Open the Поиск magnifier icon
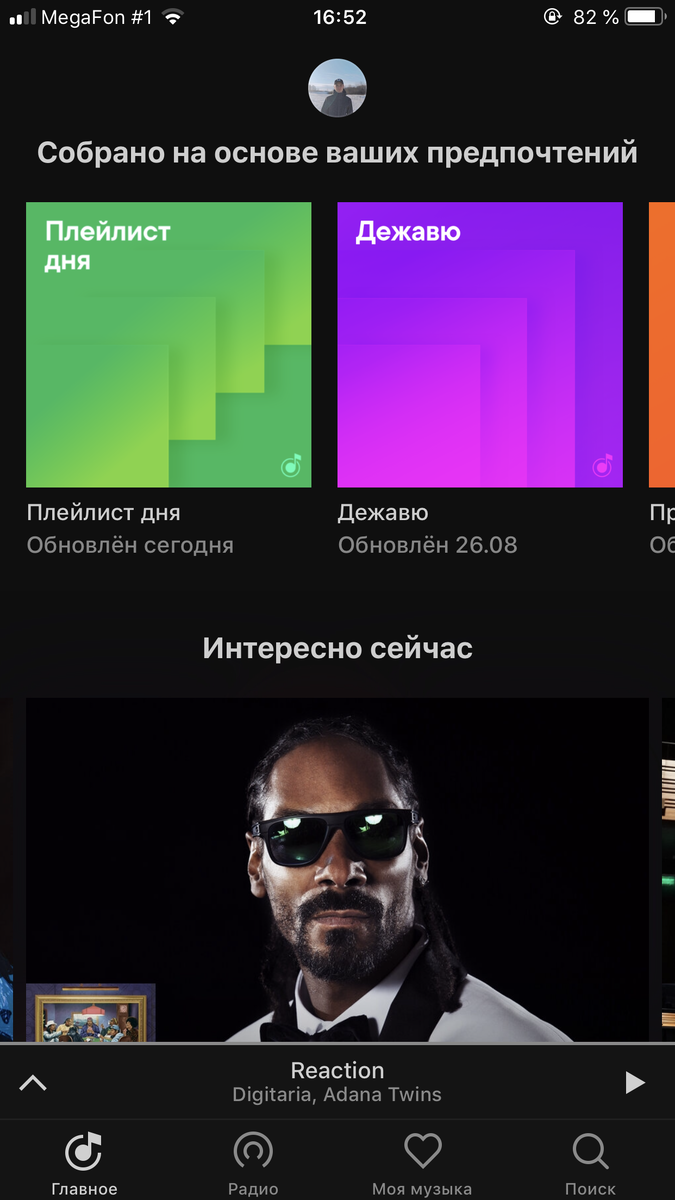This screenshot has height=1200, width=675. [x=591, y=1152]
